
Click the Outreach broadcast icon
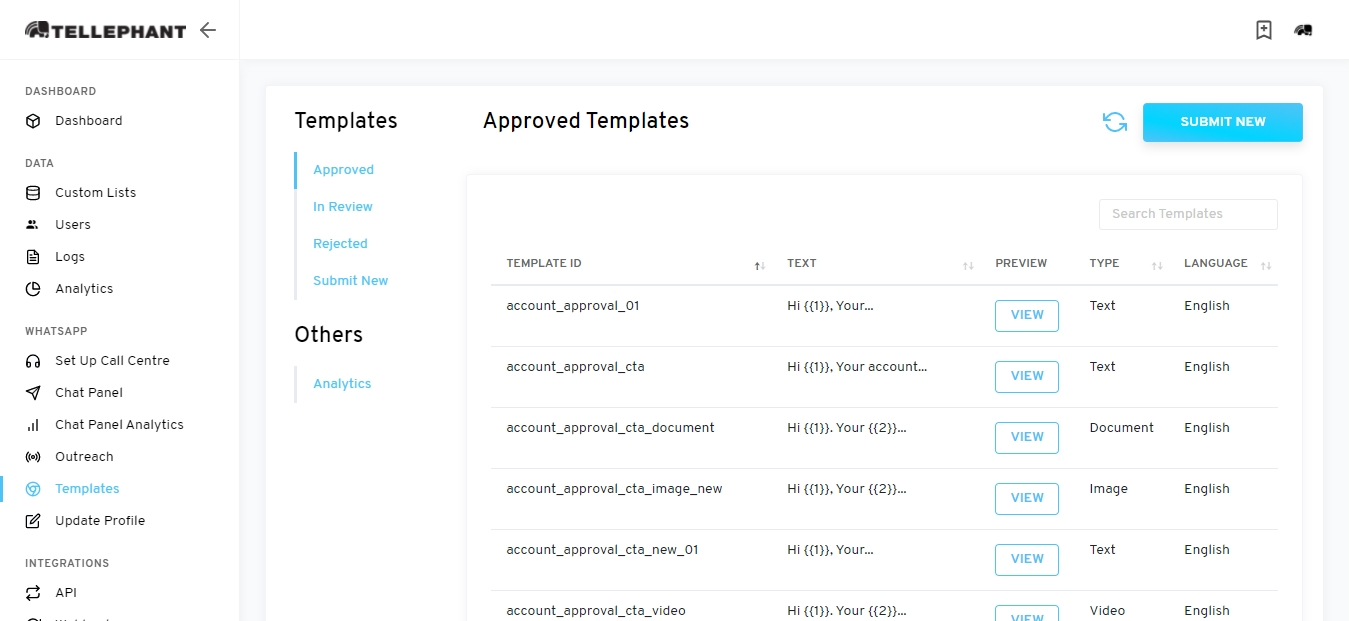pyautogui.click(x=33, y=457)
